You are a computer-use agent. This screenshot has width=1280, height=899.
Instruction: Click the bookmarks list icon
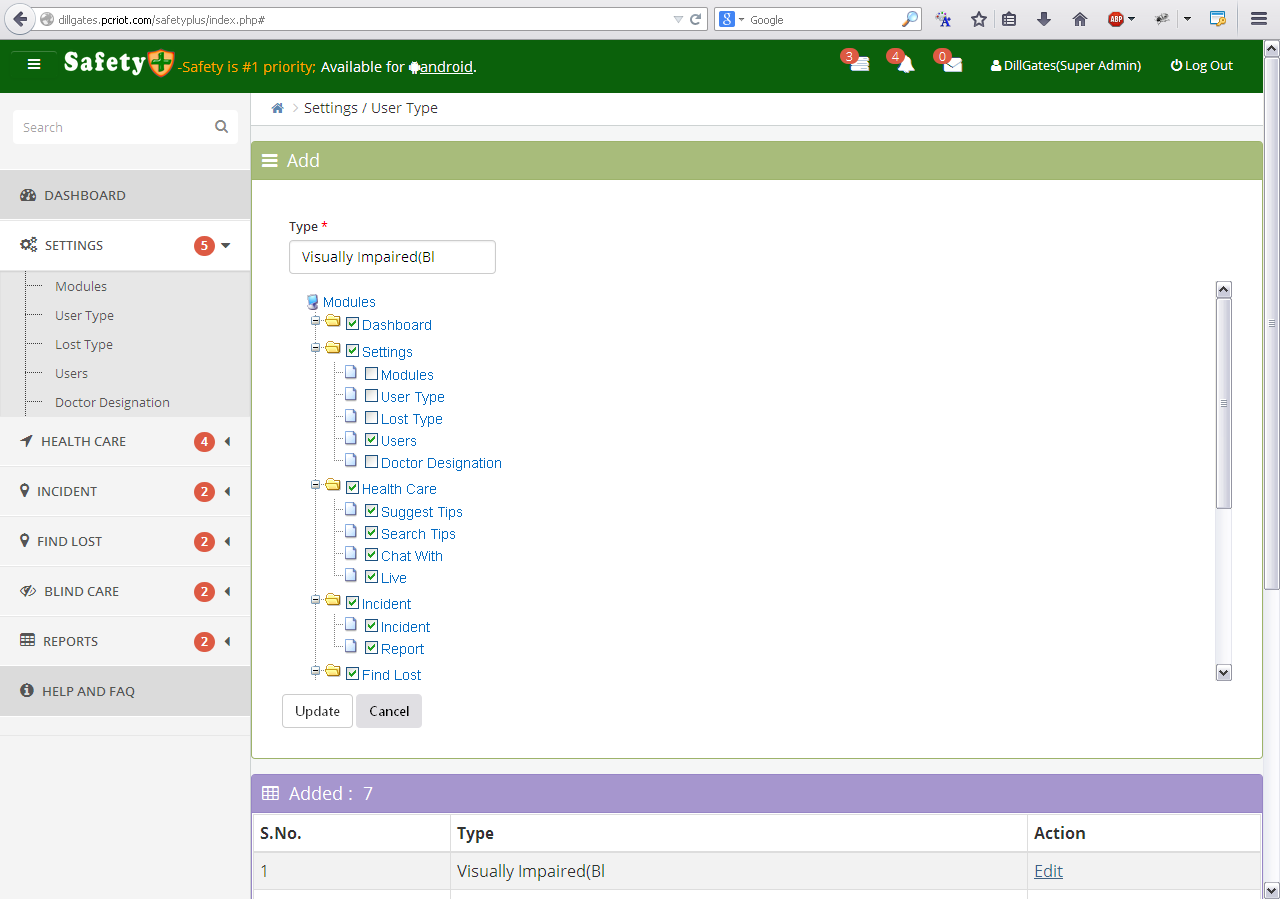[x=1009, y=19]
